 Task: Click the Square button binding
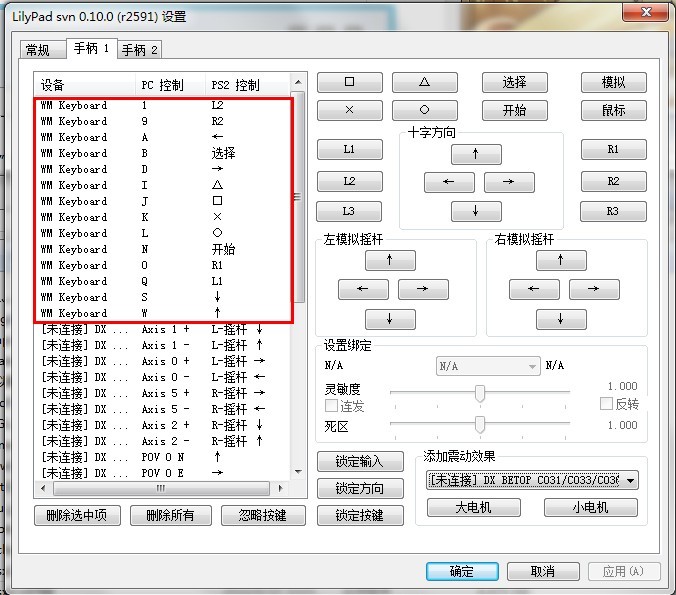[x=350, y=82]
